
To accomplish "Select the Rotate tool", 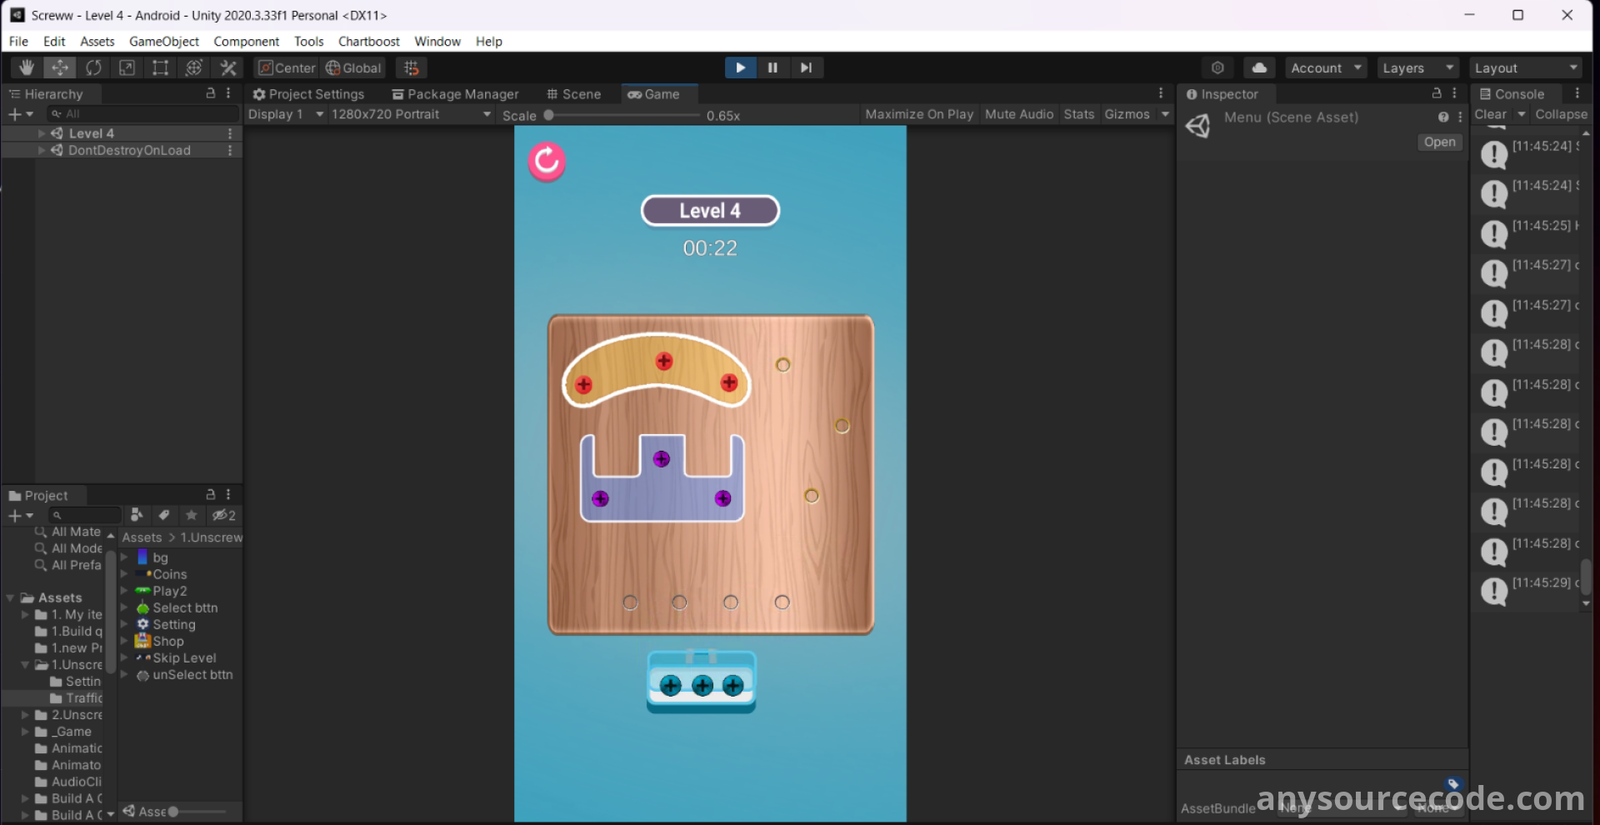I will point(94,68).
